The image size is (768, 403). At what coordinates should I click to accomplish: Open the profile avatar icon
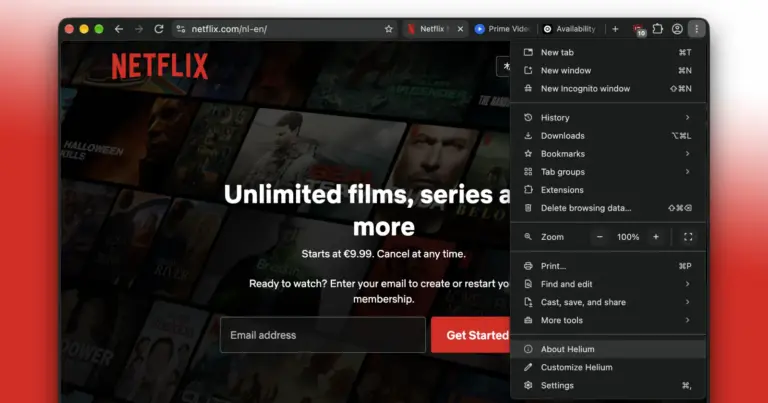click(677, 29)
